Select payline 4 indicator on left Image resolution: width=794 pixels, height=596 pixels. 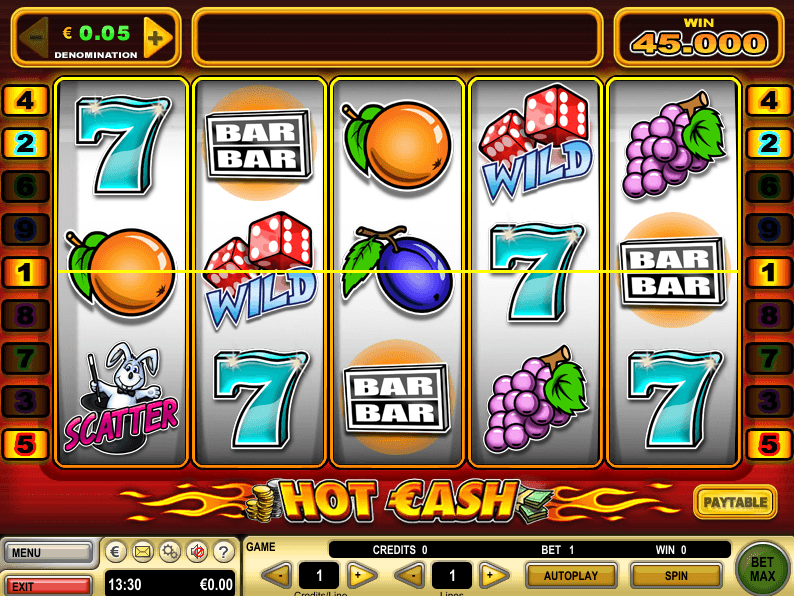(x=25, y=100)
